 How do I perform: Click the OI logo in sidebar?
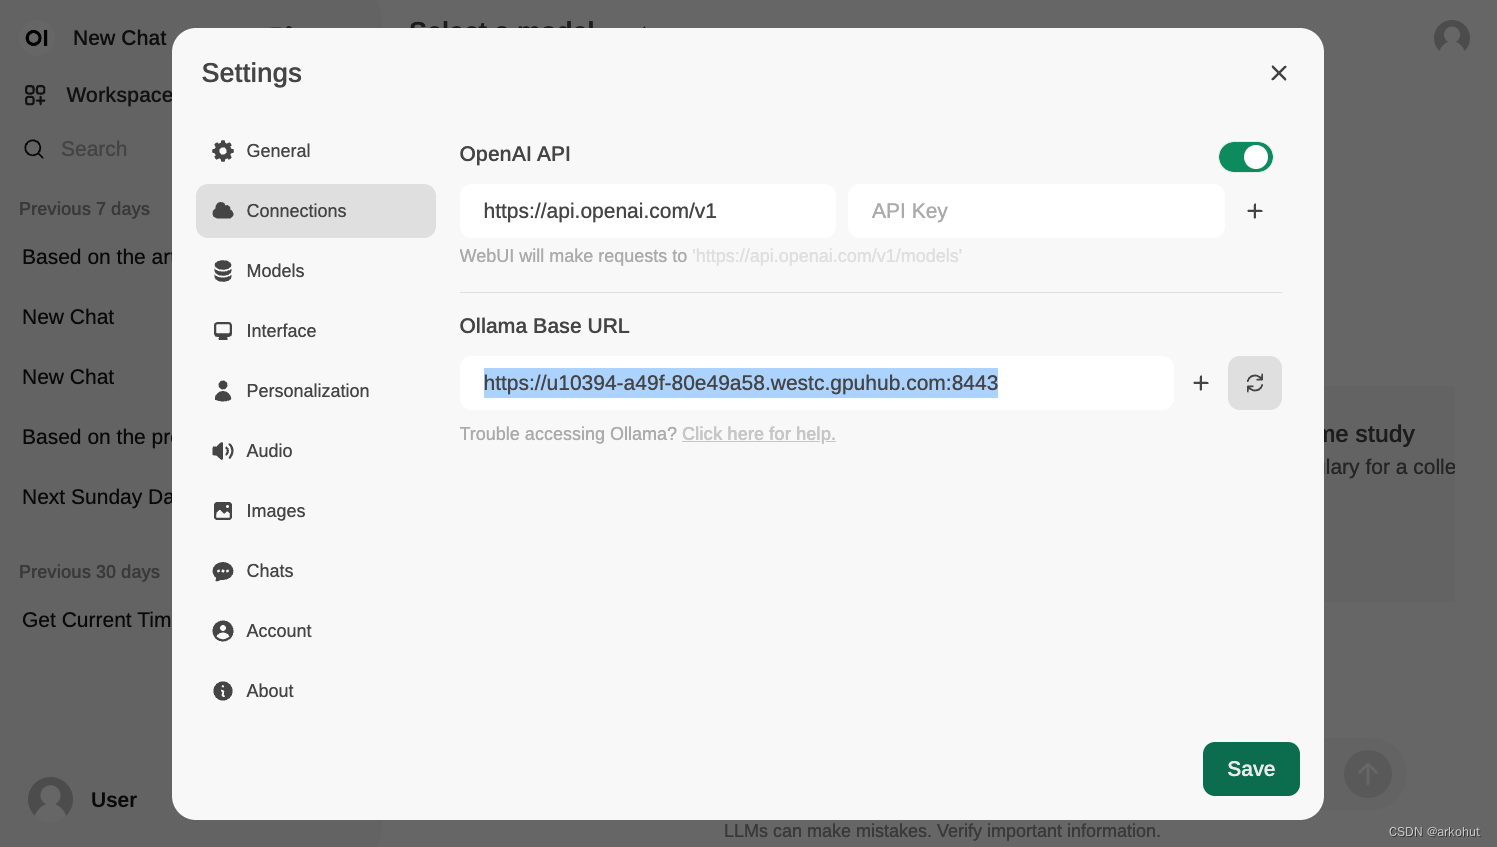pos(37,38)
